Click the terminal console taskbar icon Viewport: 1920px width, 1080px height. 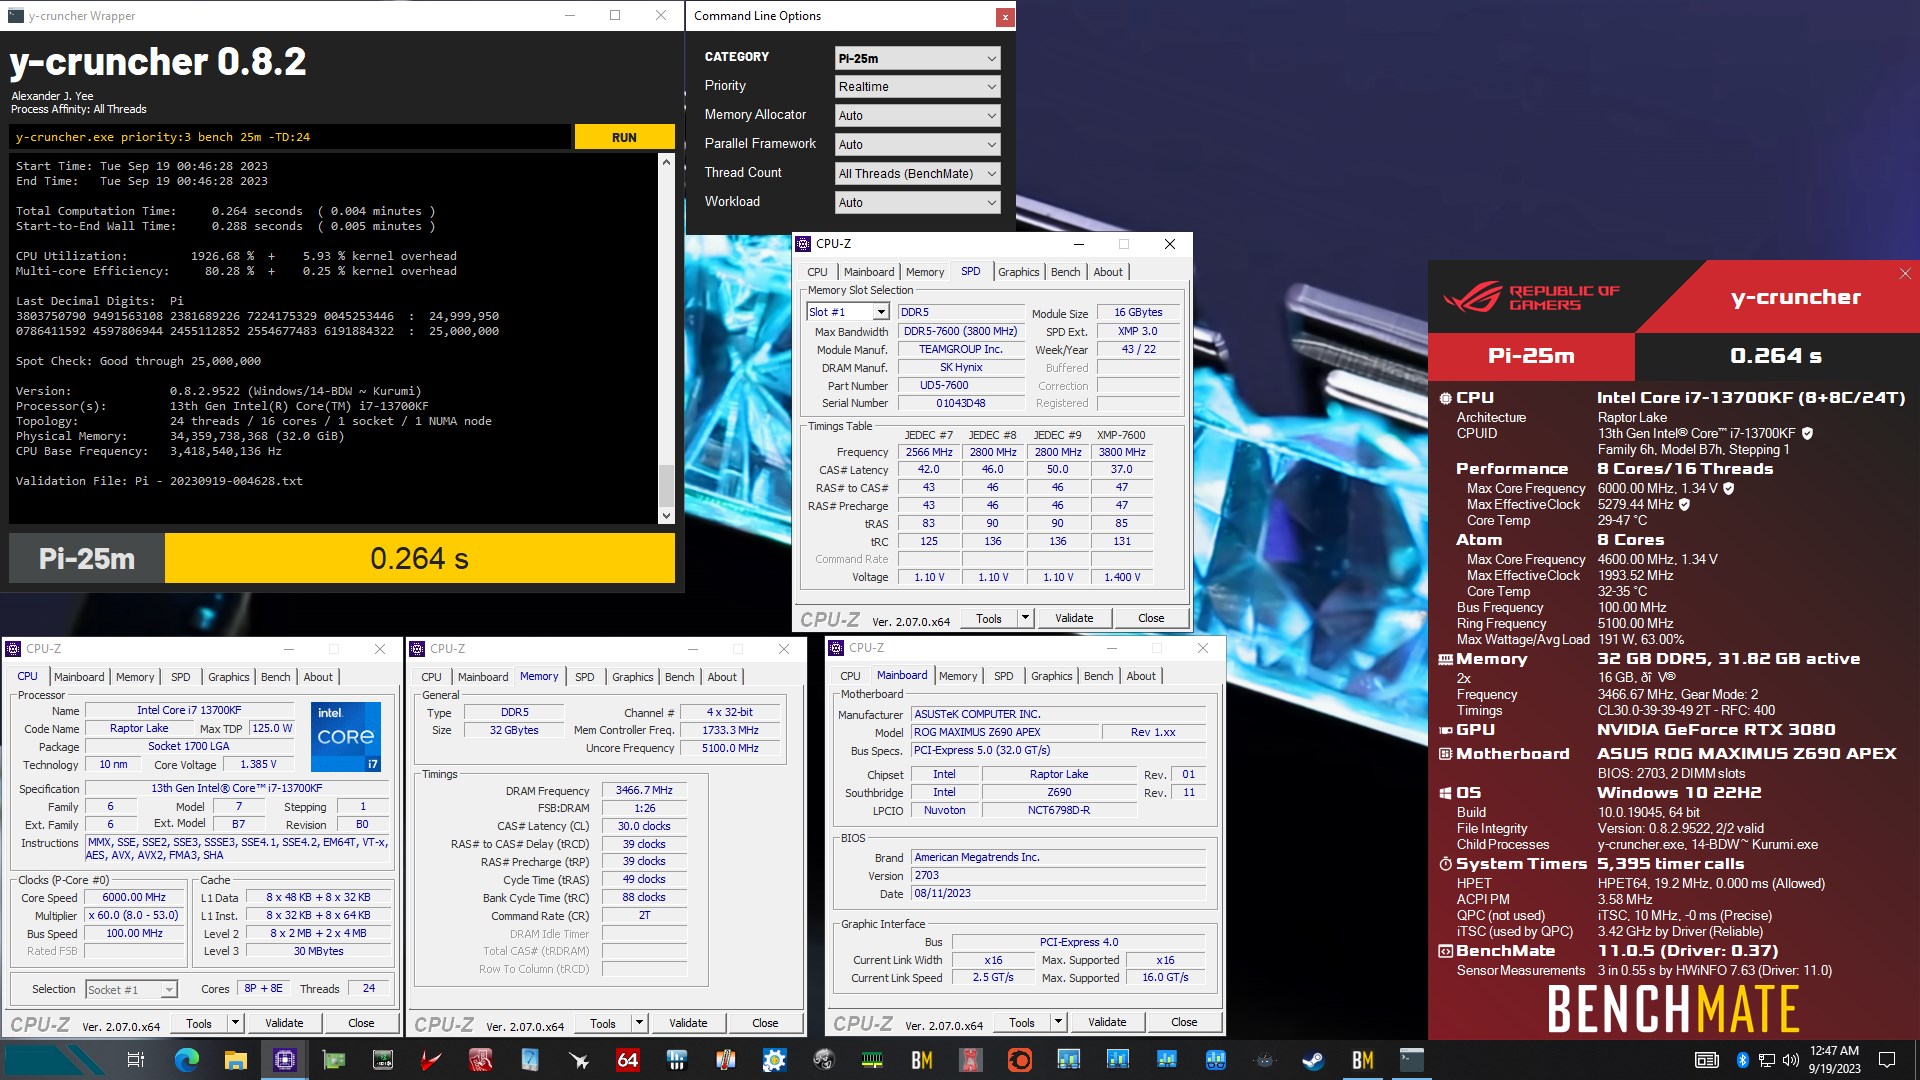[x=1412, y=1060]
